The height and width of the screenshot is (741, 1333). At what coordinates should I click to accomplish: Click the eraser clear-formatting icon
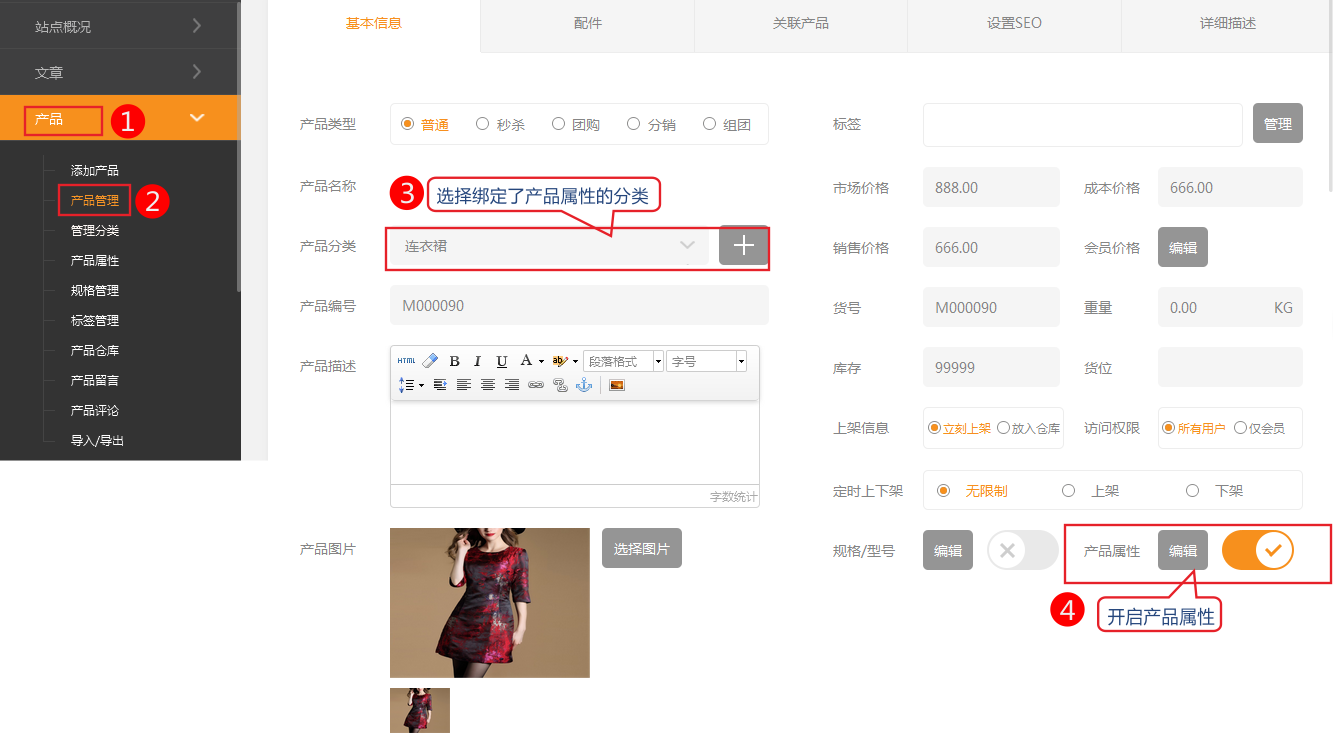pos(430,361)
